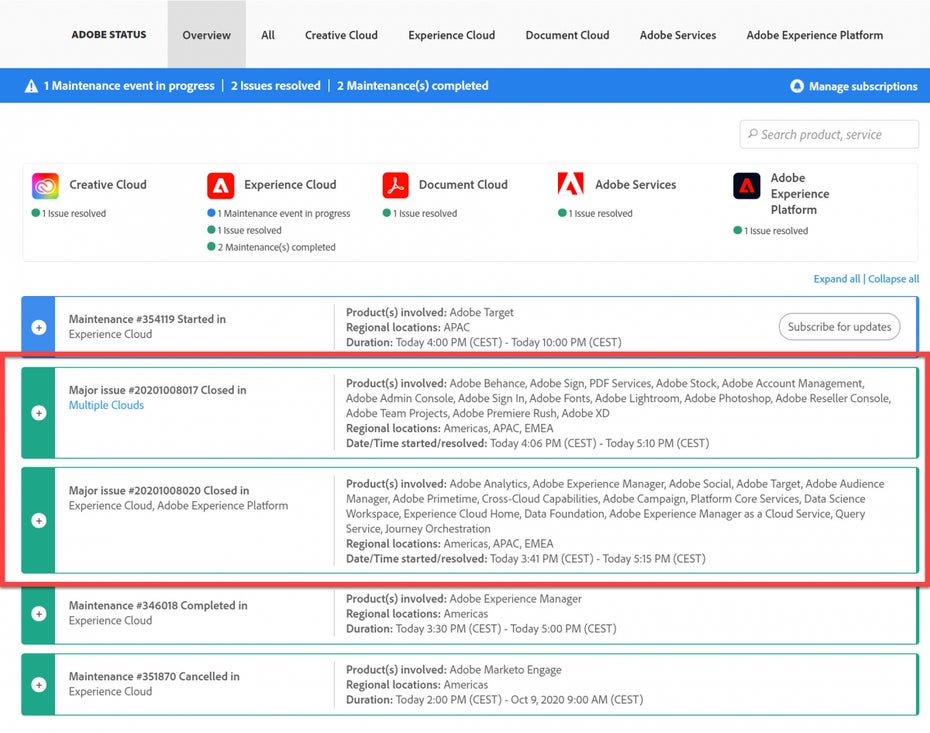Expand Major issue #20201008020 with plus icon
The width and height of the screenshot is (930, 733).
tap(39, 521)
